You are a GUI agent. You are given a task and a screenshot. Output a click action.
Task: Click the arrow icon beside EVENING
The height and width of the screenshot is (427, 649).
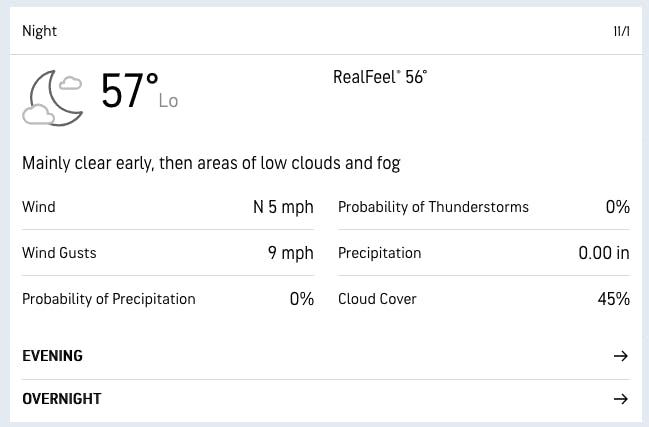(x=620, y=356)
